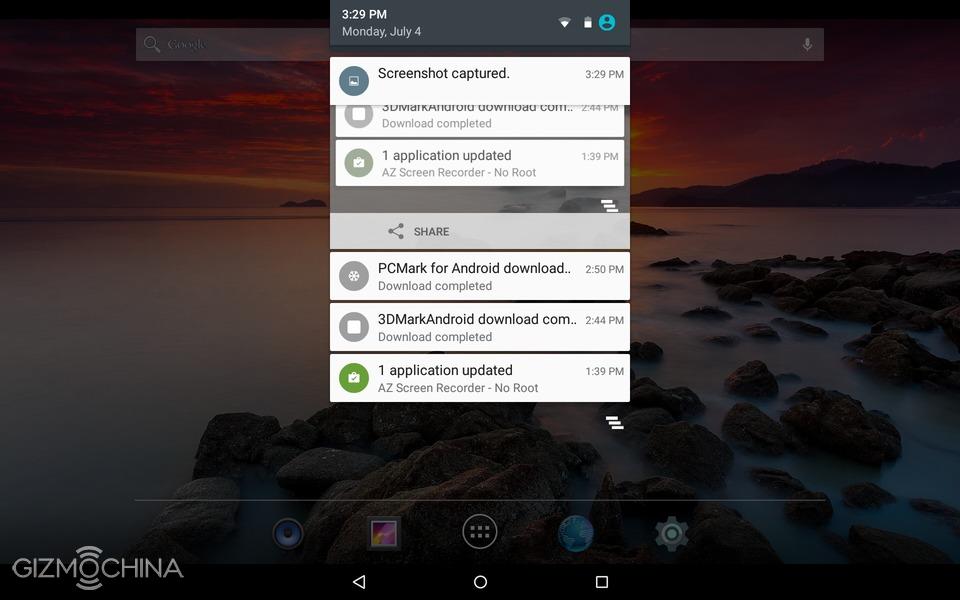This screenshot has width=960, height=600.
Task: Open the 3DMarkAndroid download completed notification
Action: pyautogui.click(x=479, y=327)
